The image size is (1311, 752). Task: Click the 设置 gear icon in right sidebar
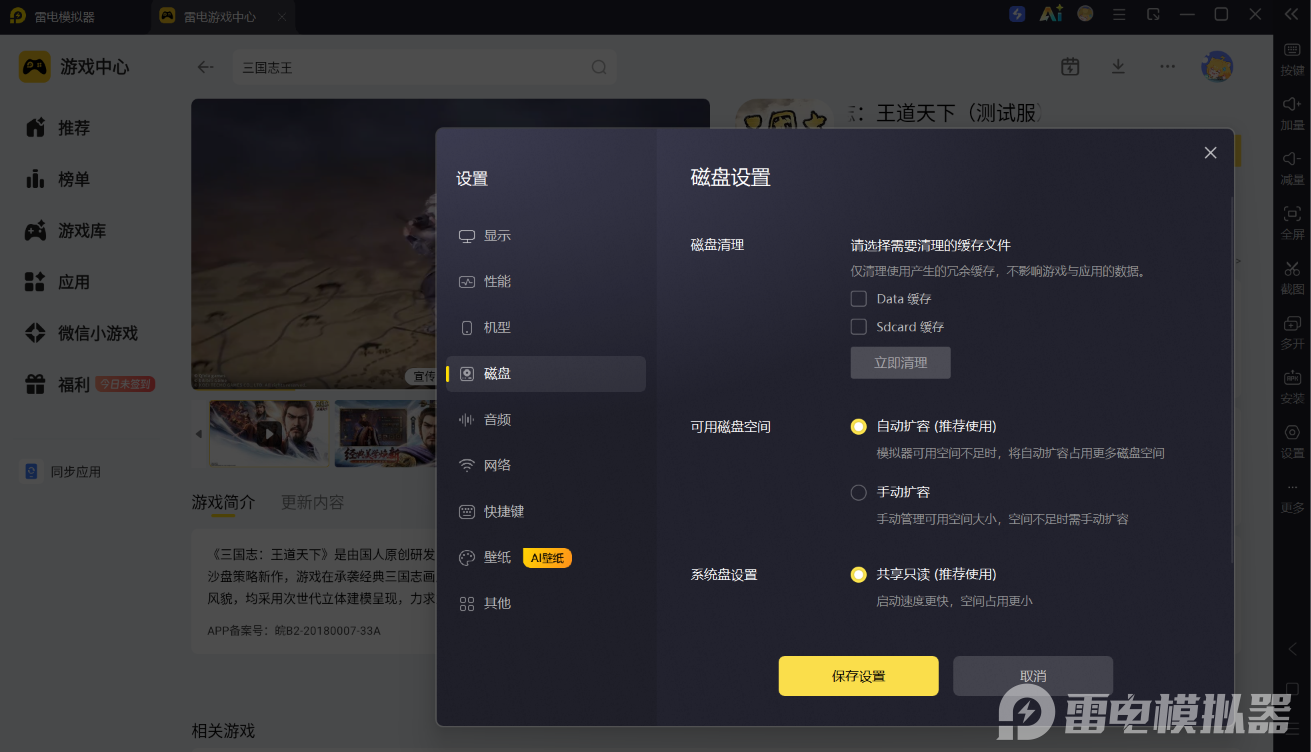click(1292, 442)
